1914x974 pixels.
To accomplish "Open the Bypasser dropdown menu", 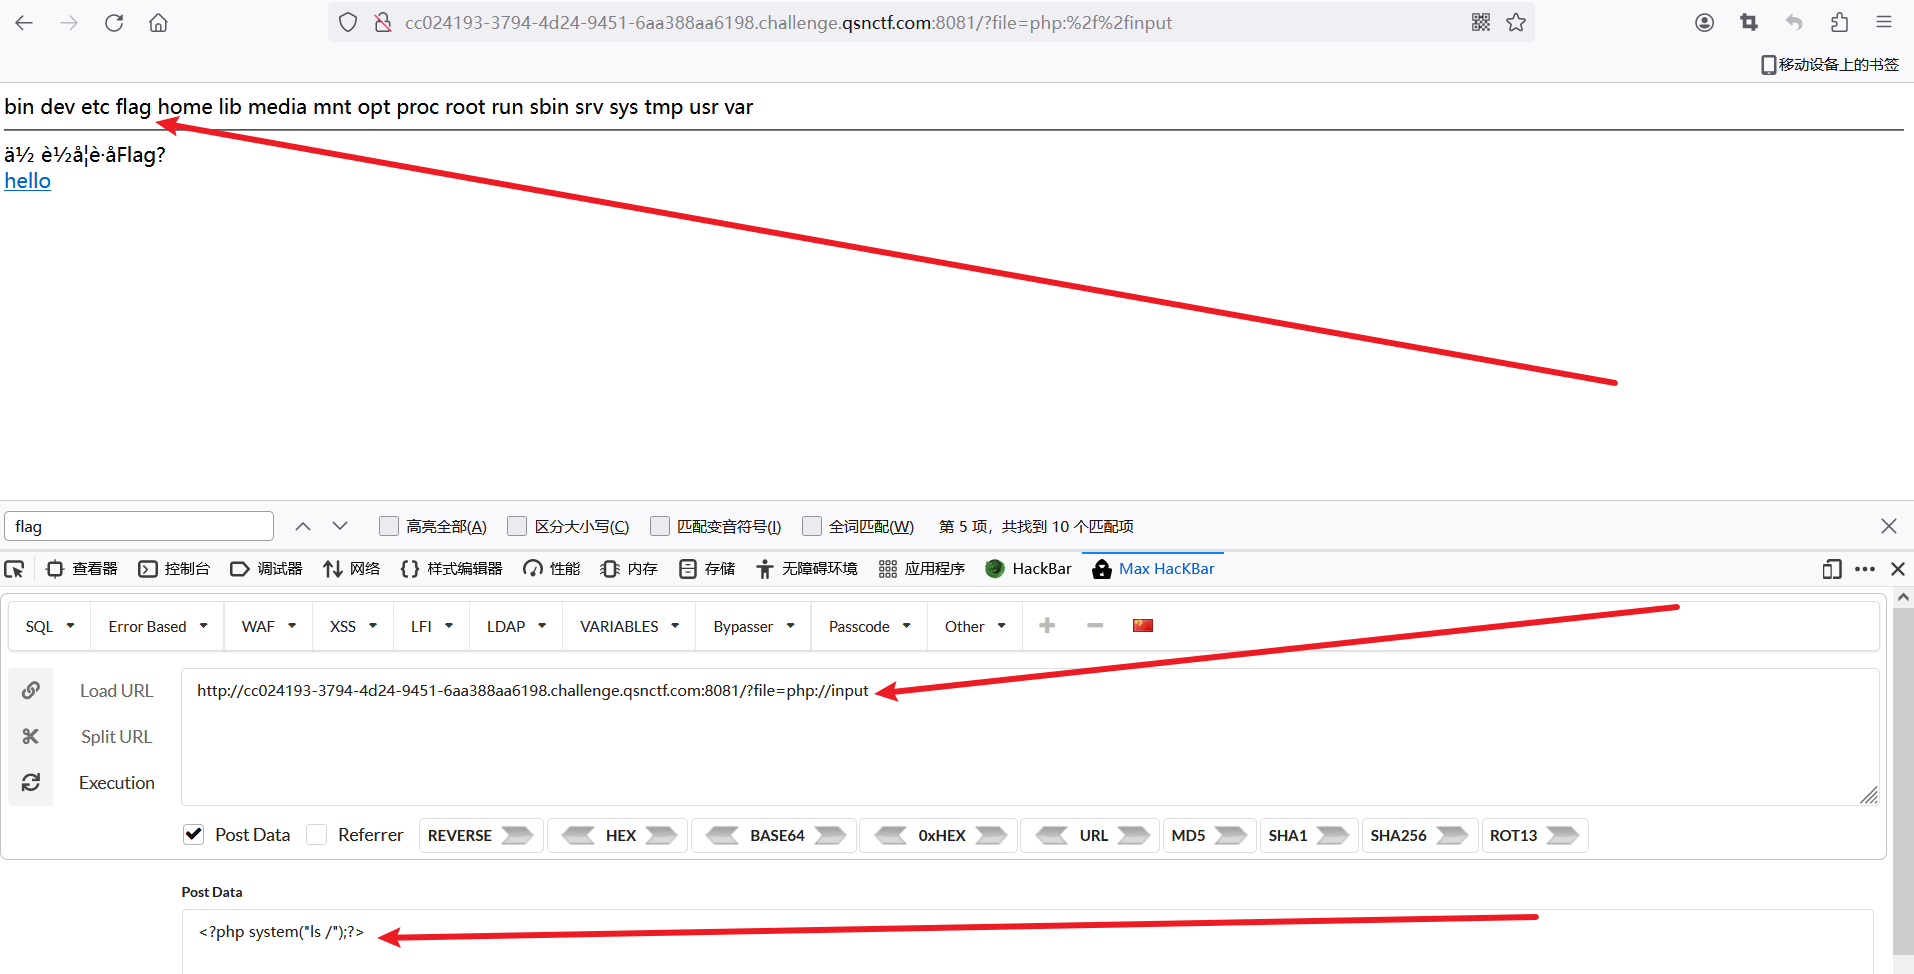I will (x=751, y=625).
